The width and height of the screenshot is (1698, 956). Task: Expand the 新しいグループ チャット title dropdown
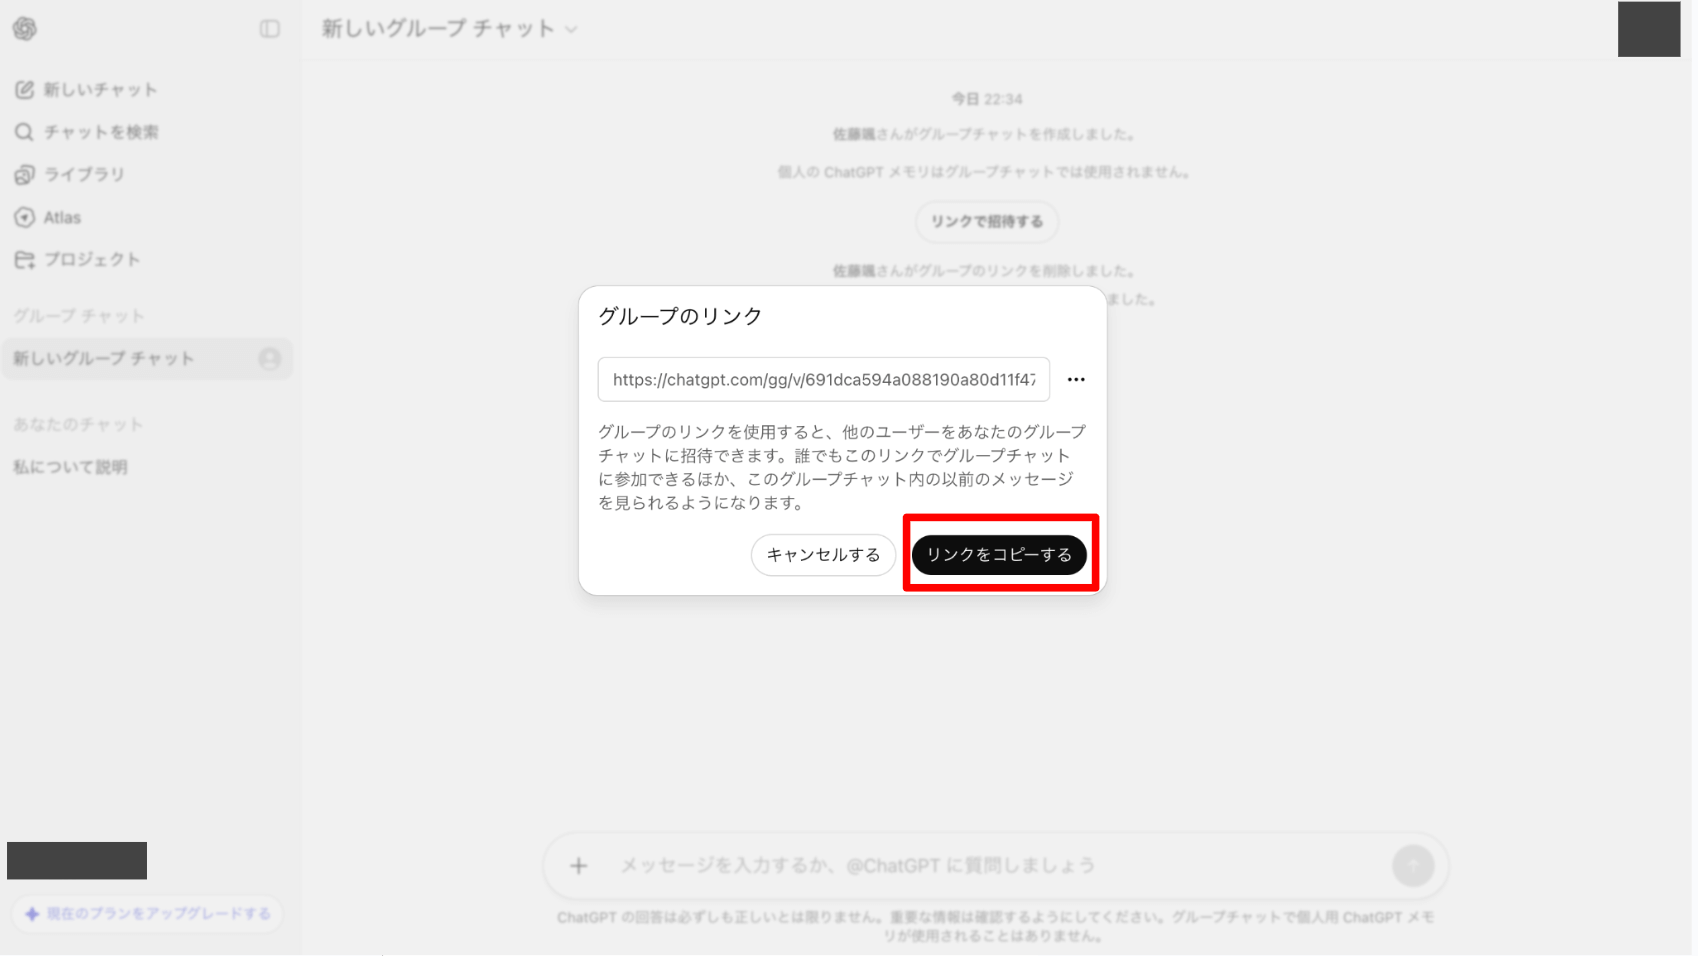(x=571, y=30)
